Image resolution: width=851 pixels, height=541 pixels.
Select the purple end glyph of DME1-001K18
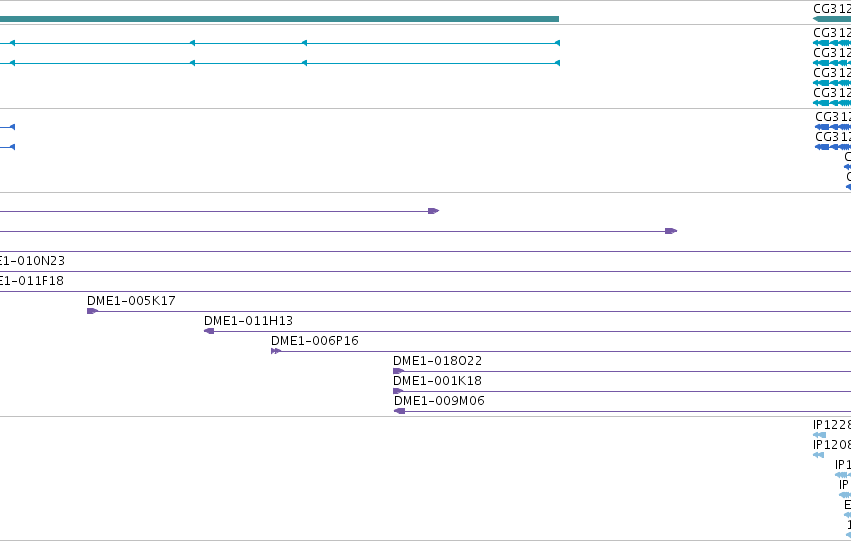(x=398, y=391)
